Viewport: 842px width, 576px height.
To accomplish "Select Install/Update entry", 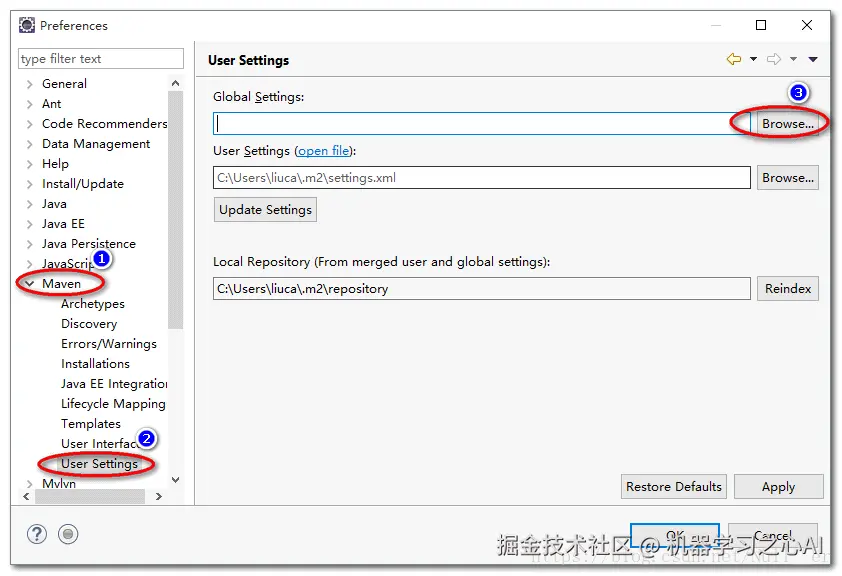I will tap(83, 184).
